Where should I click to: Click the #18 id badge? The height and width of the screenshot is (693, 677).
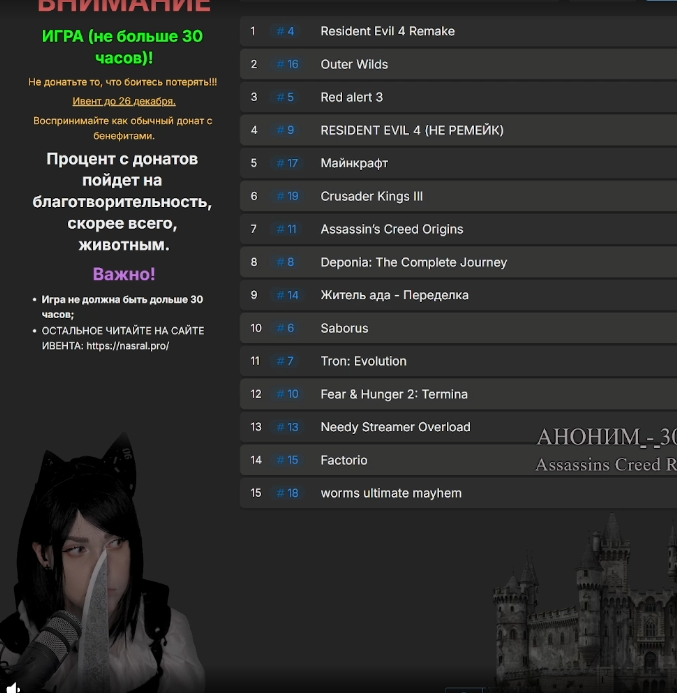click(x=288, y=493)
